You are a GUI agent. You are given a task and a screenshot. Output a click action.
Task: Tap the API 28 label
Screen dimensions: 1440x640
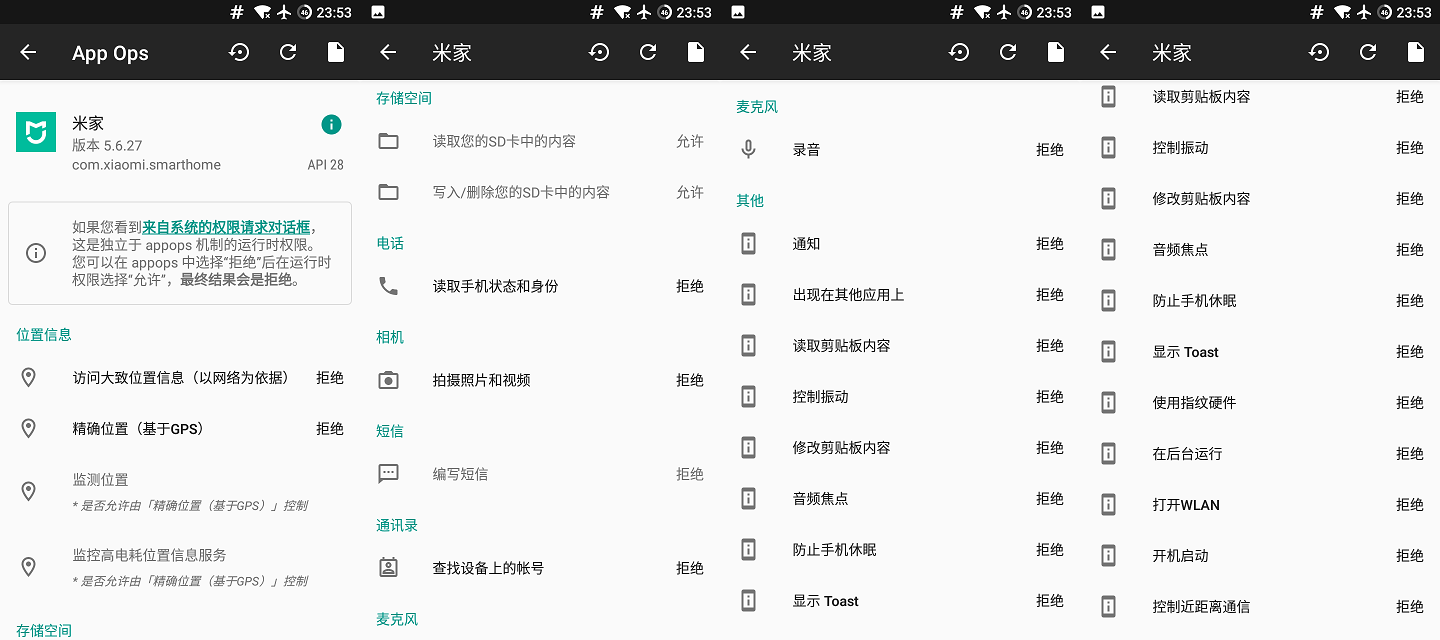(325, 165)
